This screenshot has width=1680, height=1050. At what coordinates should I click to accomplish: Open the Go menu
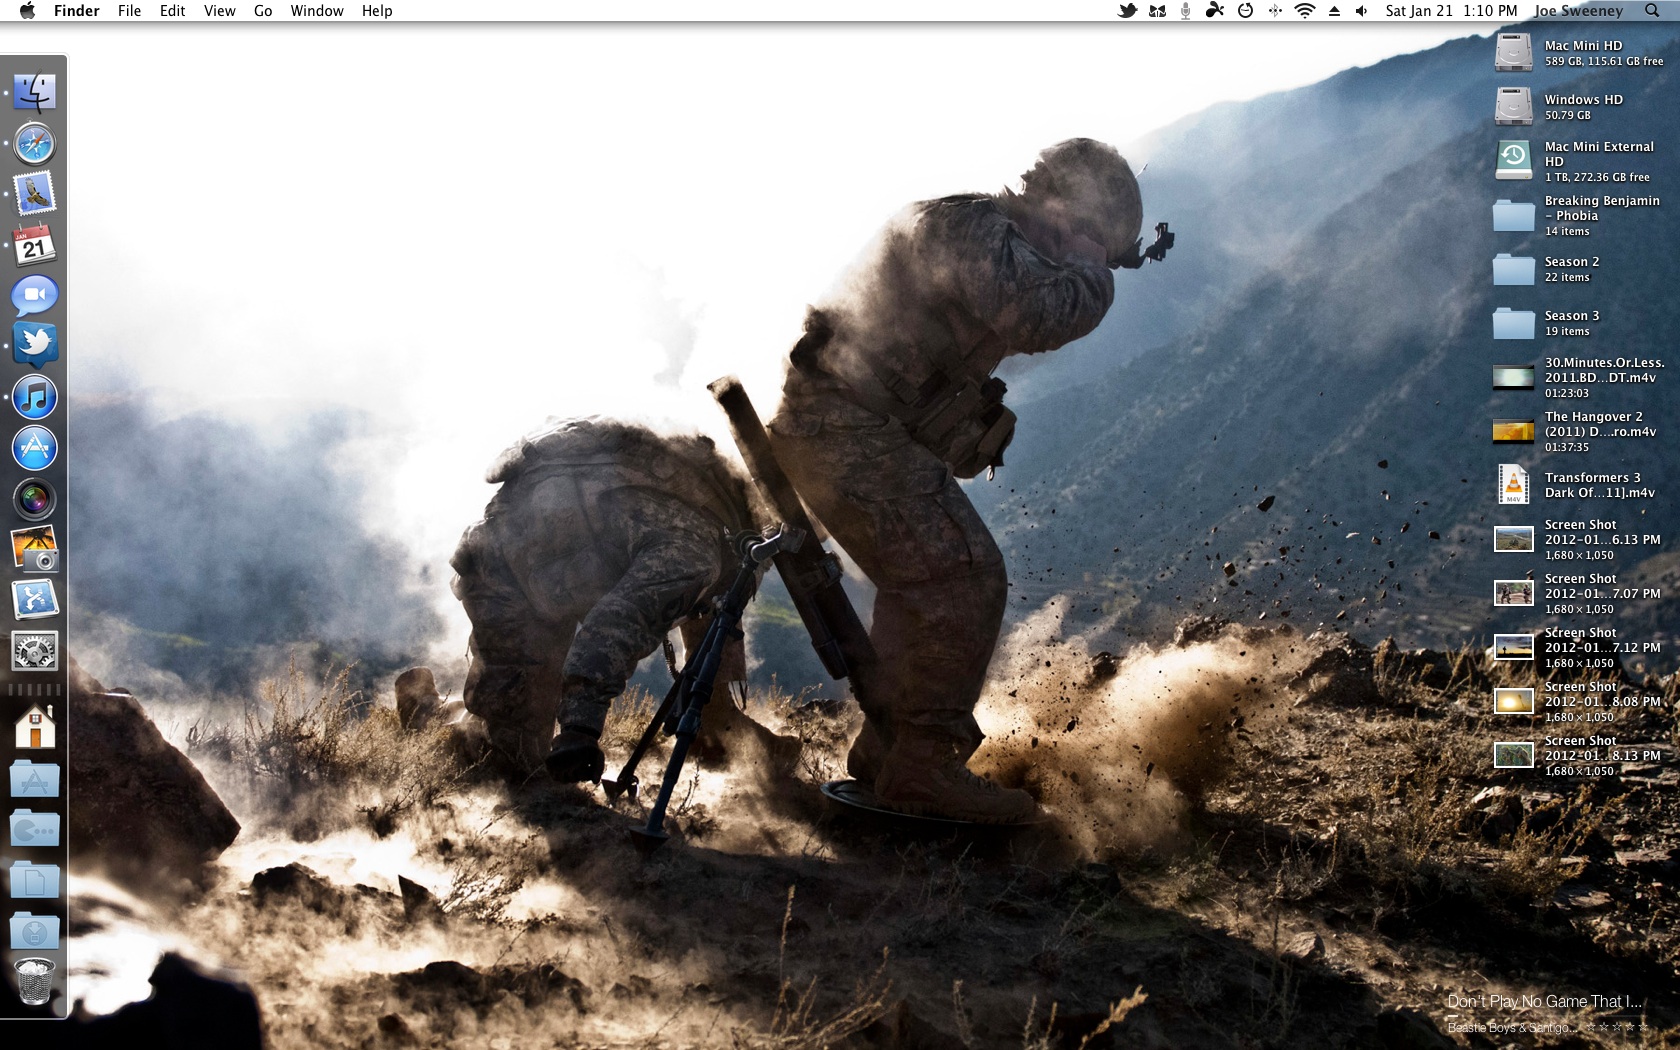click(263, 11)
